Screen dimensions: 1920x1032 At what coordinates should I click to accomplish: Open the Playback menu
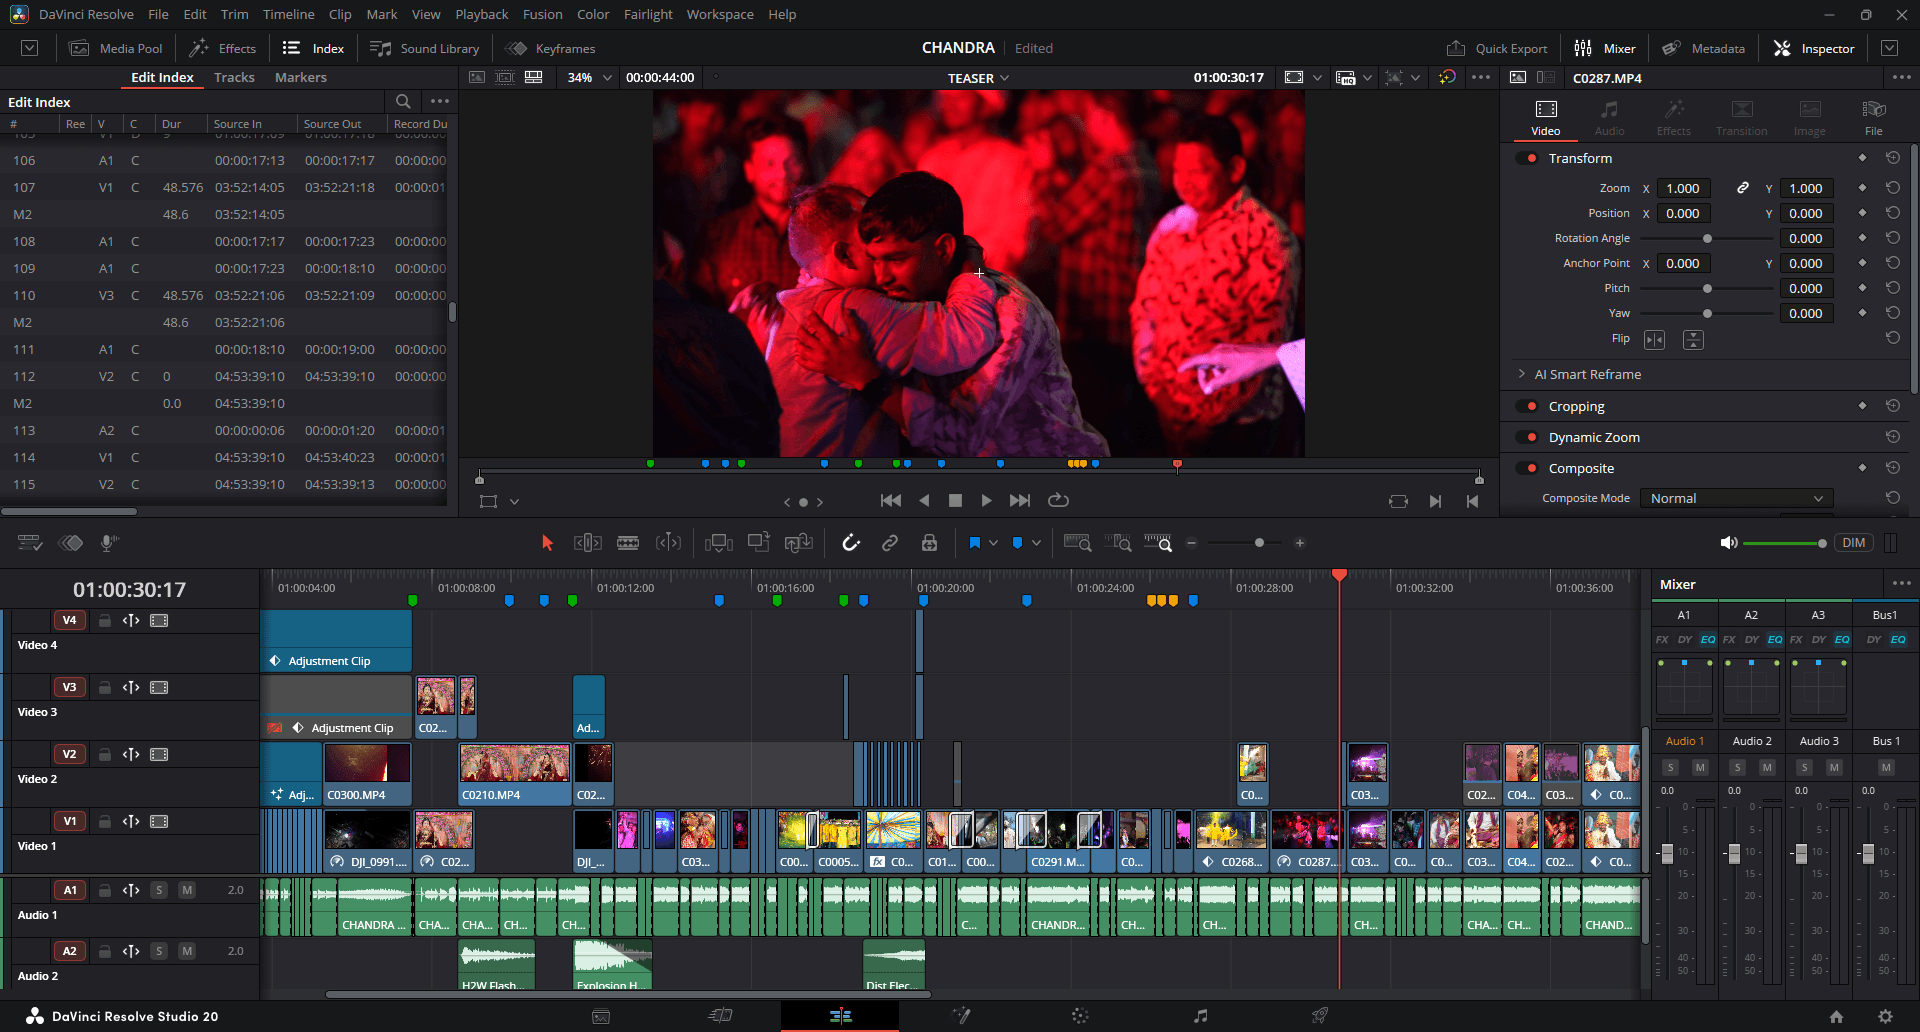481,14
